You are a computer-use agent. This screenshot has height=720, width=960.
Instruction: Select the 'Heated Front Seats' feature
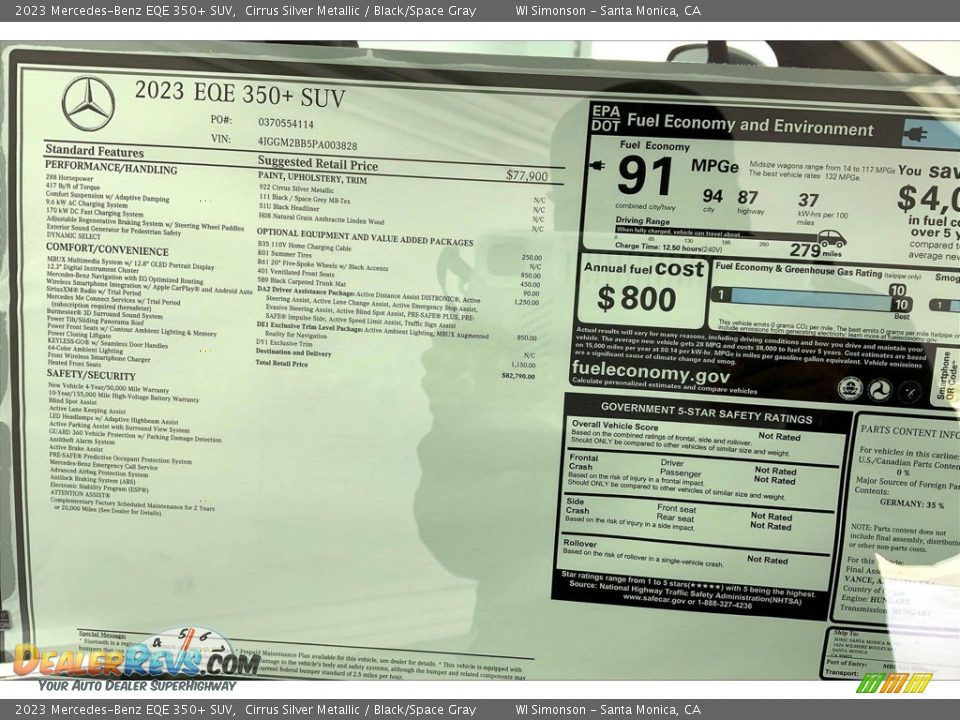coord(74,363)
